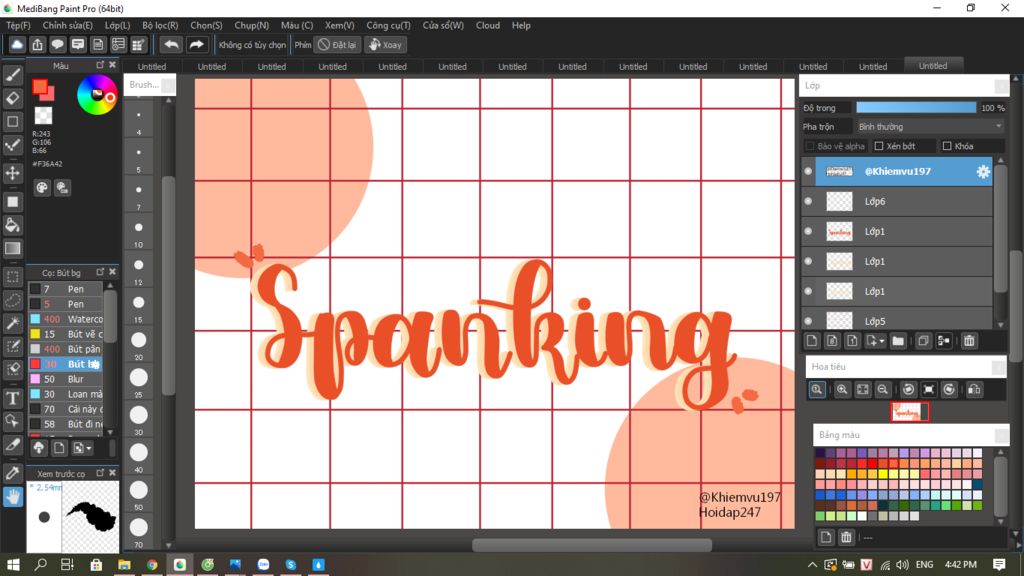
Task: Open the Tệp(F) menu
Action: [x=18, y=25]
